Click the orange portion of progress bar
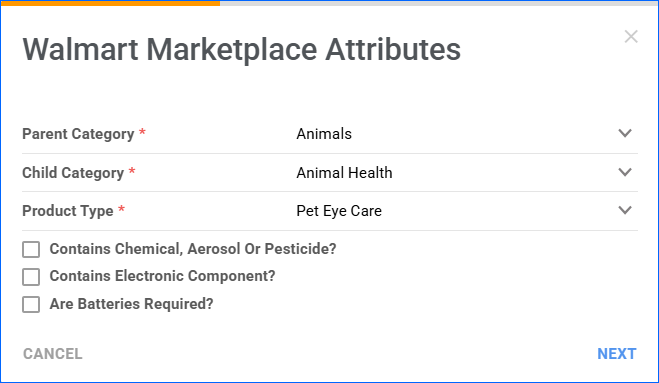The image size is (659, 383). point(110,3)
